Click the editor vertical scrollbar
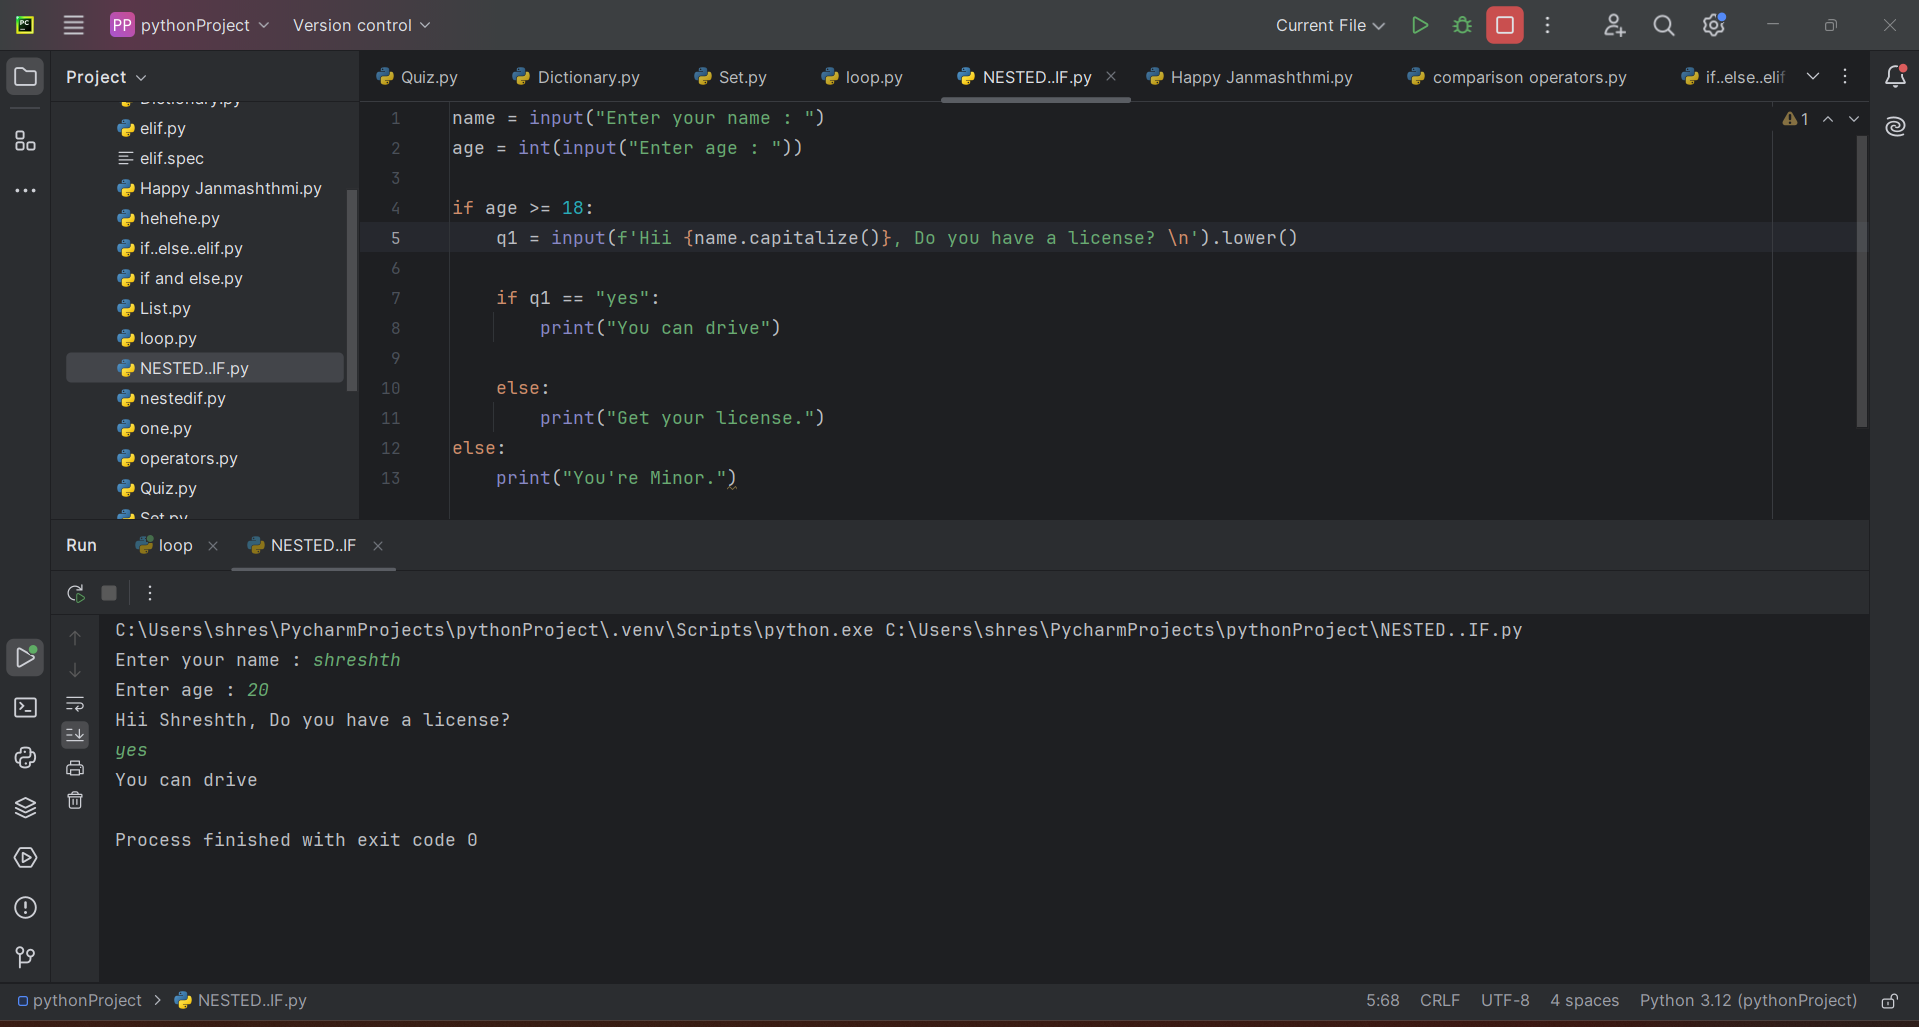This screenshot has width=1919, height=1027. 1861,282
